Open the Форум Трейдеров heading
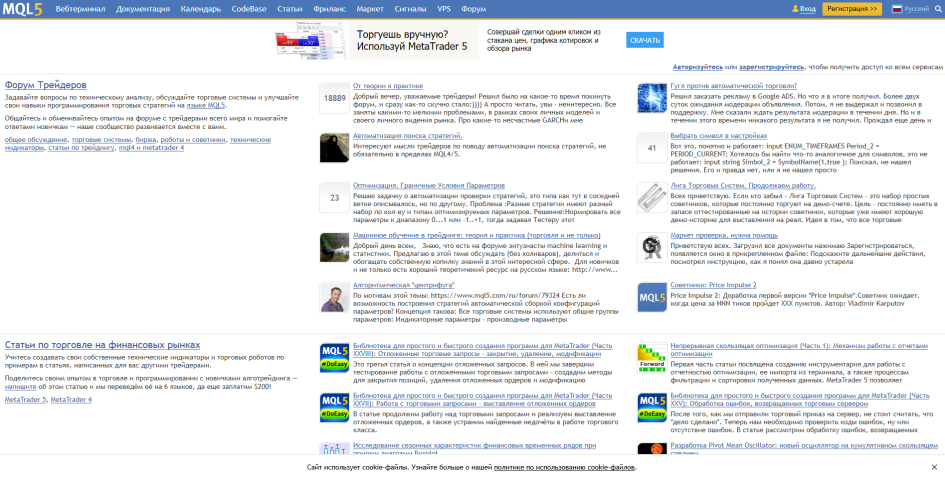 (46, 84)
